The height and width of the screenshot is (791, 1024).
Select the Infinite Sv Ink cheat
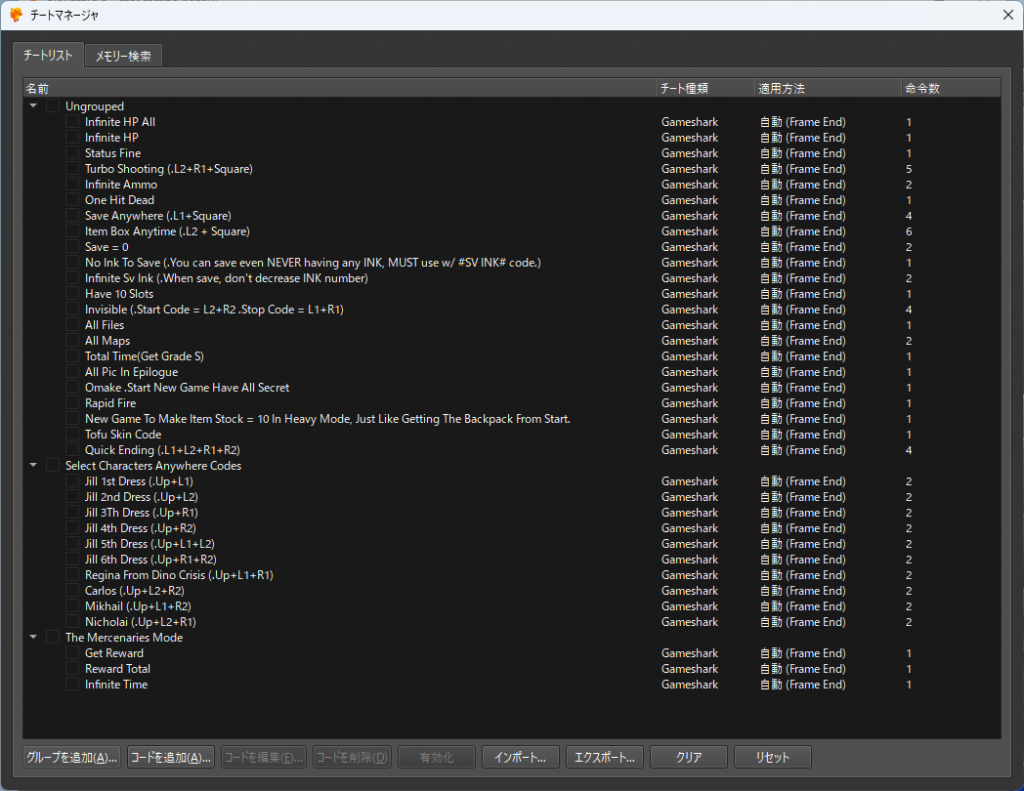pos(511,278)
